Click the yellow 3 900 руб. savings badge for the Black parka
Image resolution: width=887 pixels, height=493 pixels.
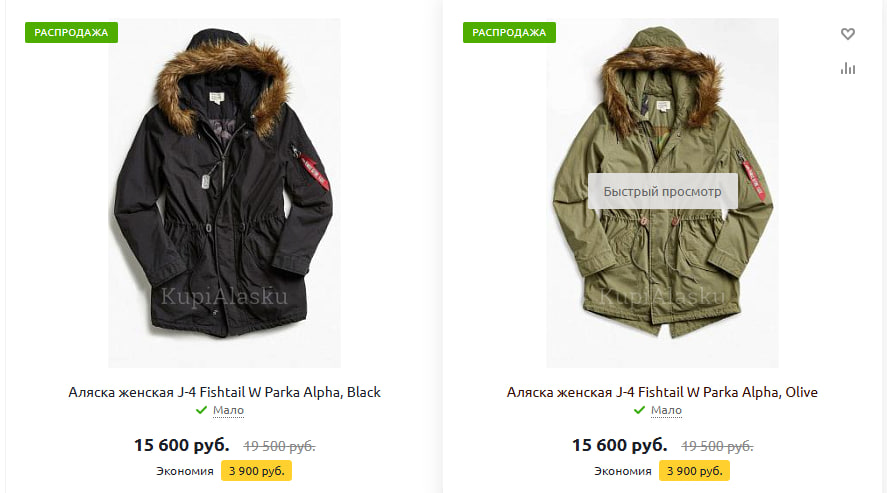256,471
